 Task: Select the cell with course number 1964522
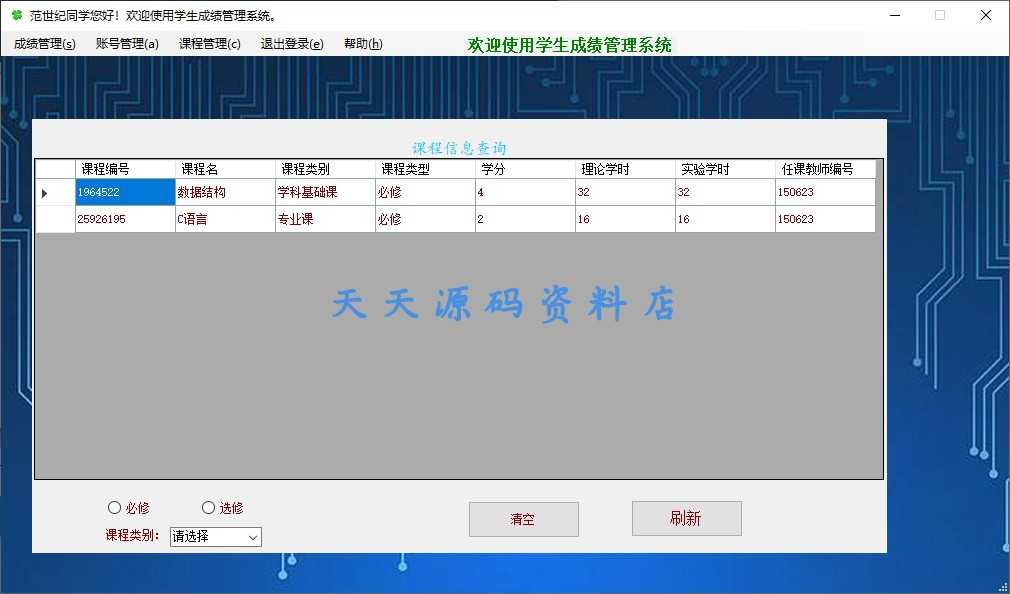pos(126,193)
